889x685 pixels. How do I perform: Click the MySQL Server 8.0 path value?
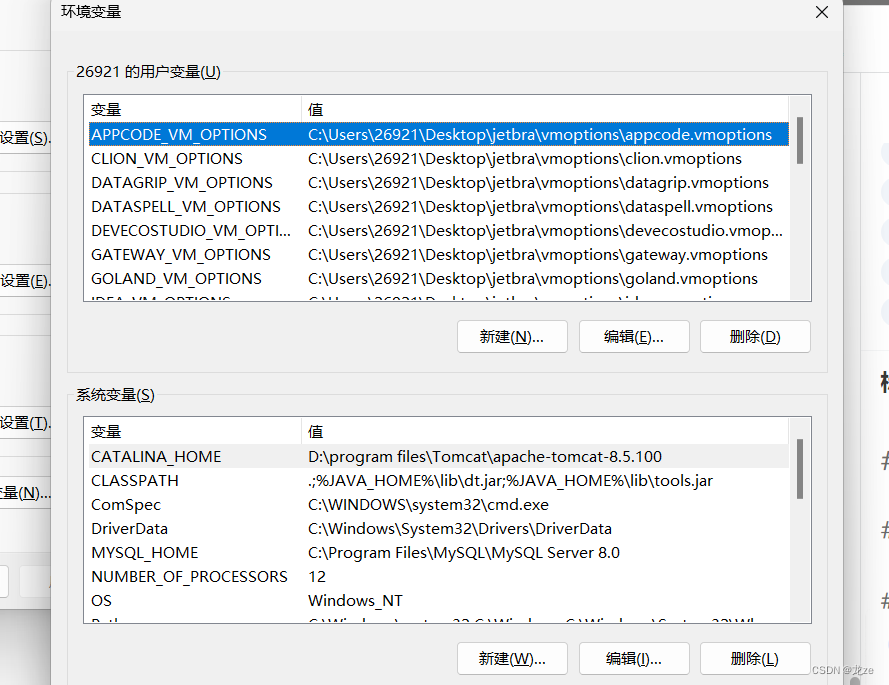pos(464,553)
